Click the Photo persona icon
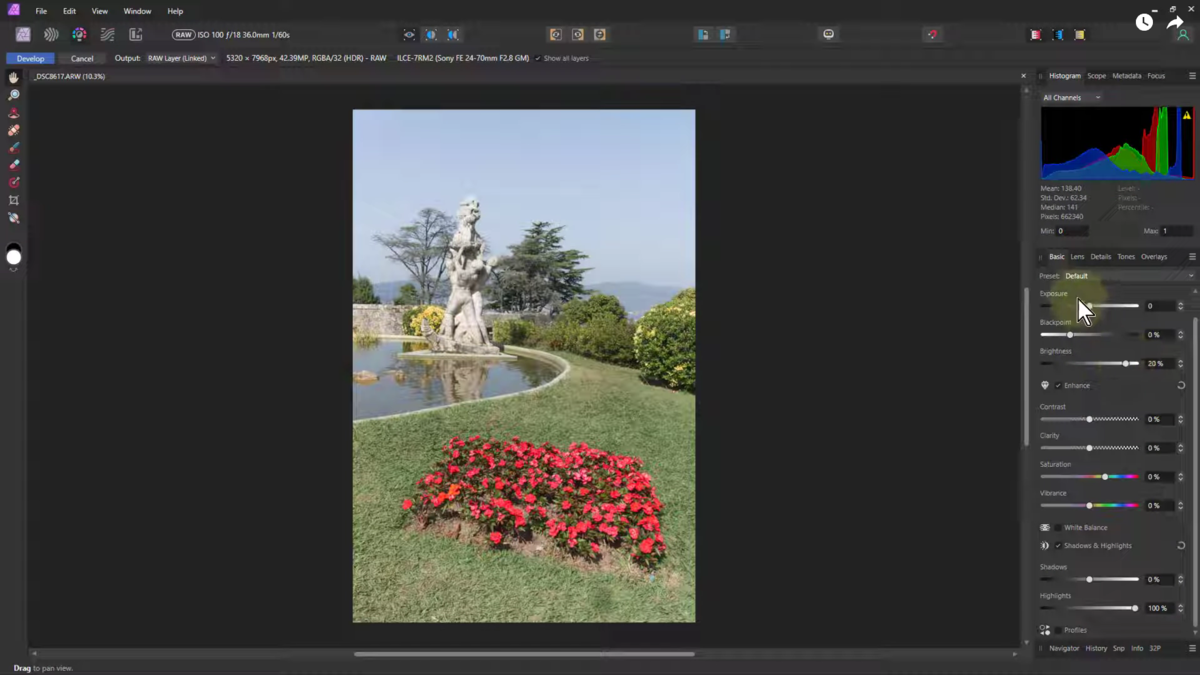The height and width of the screenshot is (675, 1200). (23, 35)
